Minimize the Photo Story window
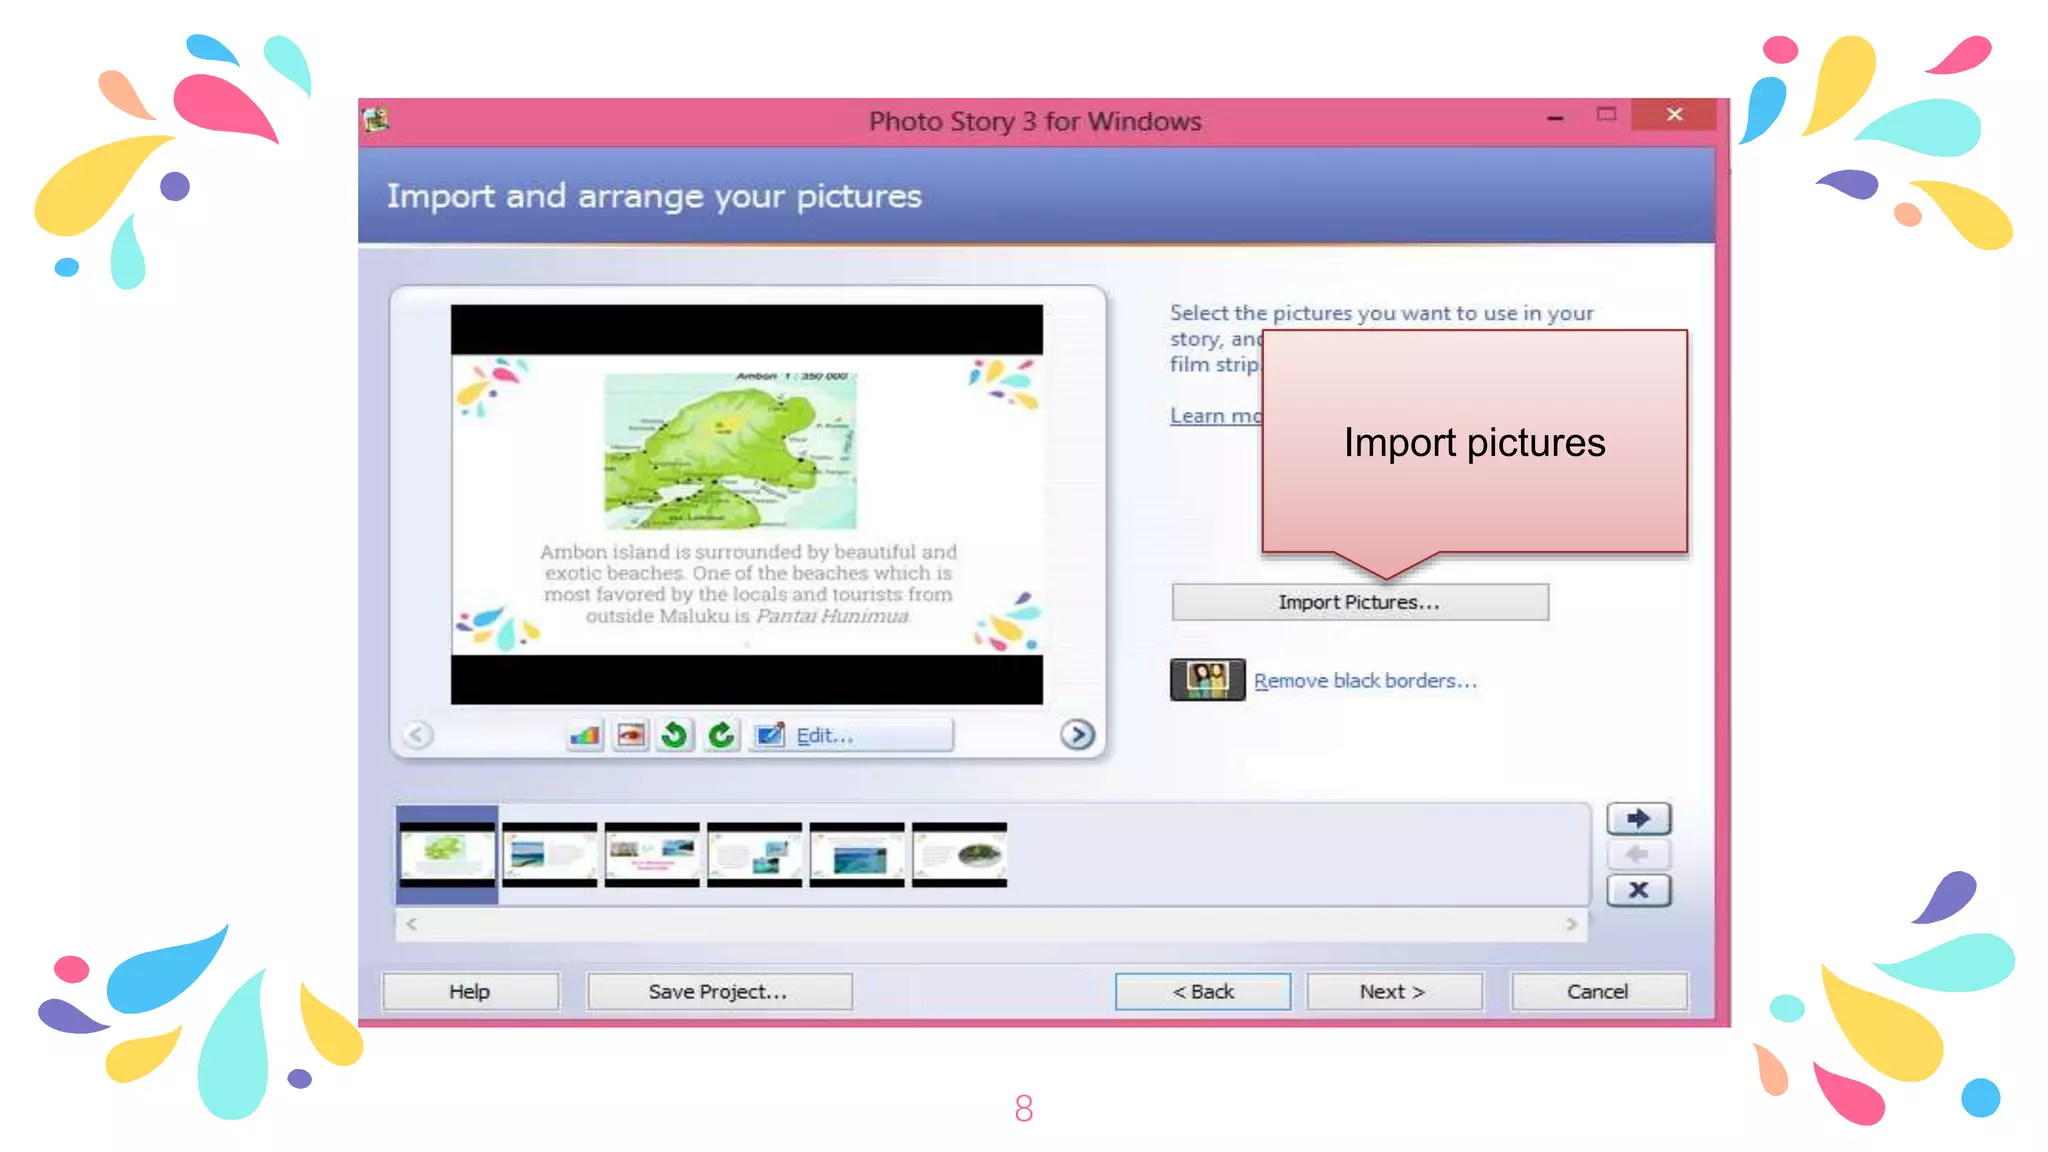Screen dimensions: 2048x1152 (1555, 118)
